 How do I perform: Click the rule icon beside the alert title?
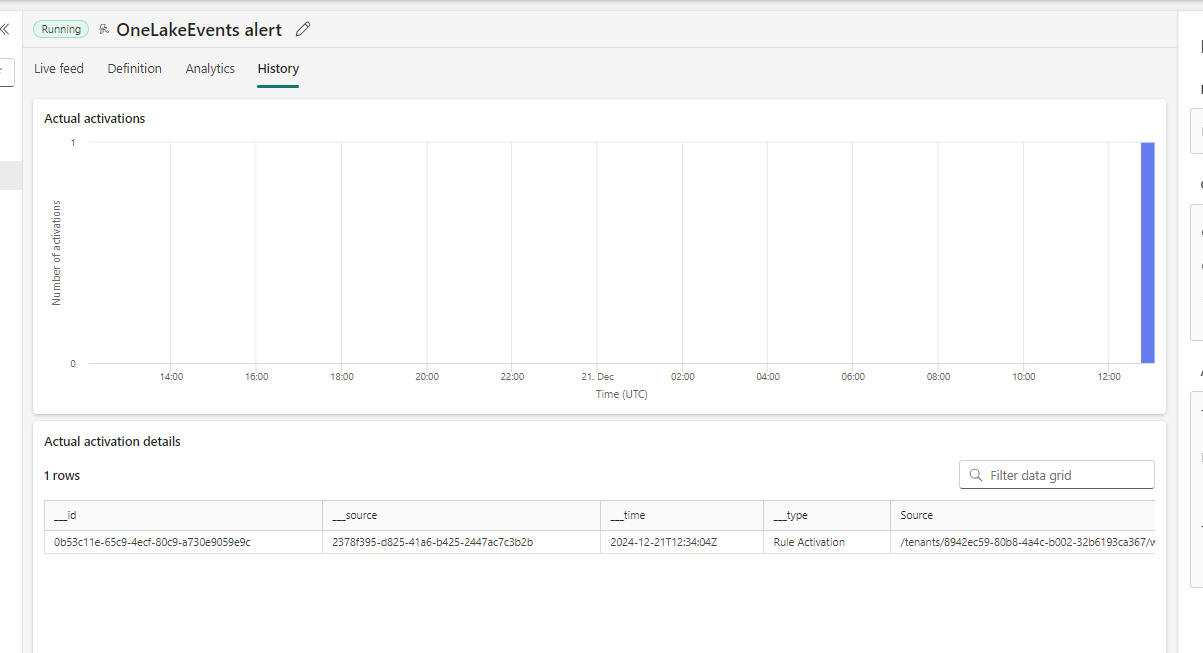(x=104, y=29)
